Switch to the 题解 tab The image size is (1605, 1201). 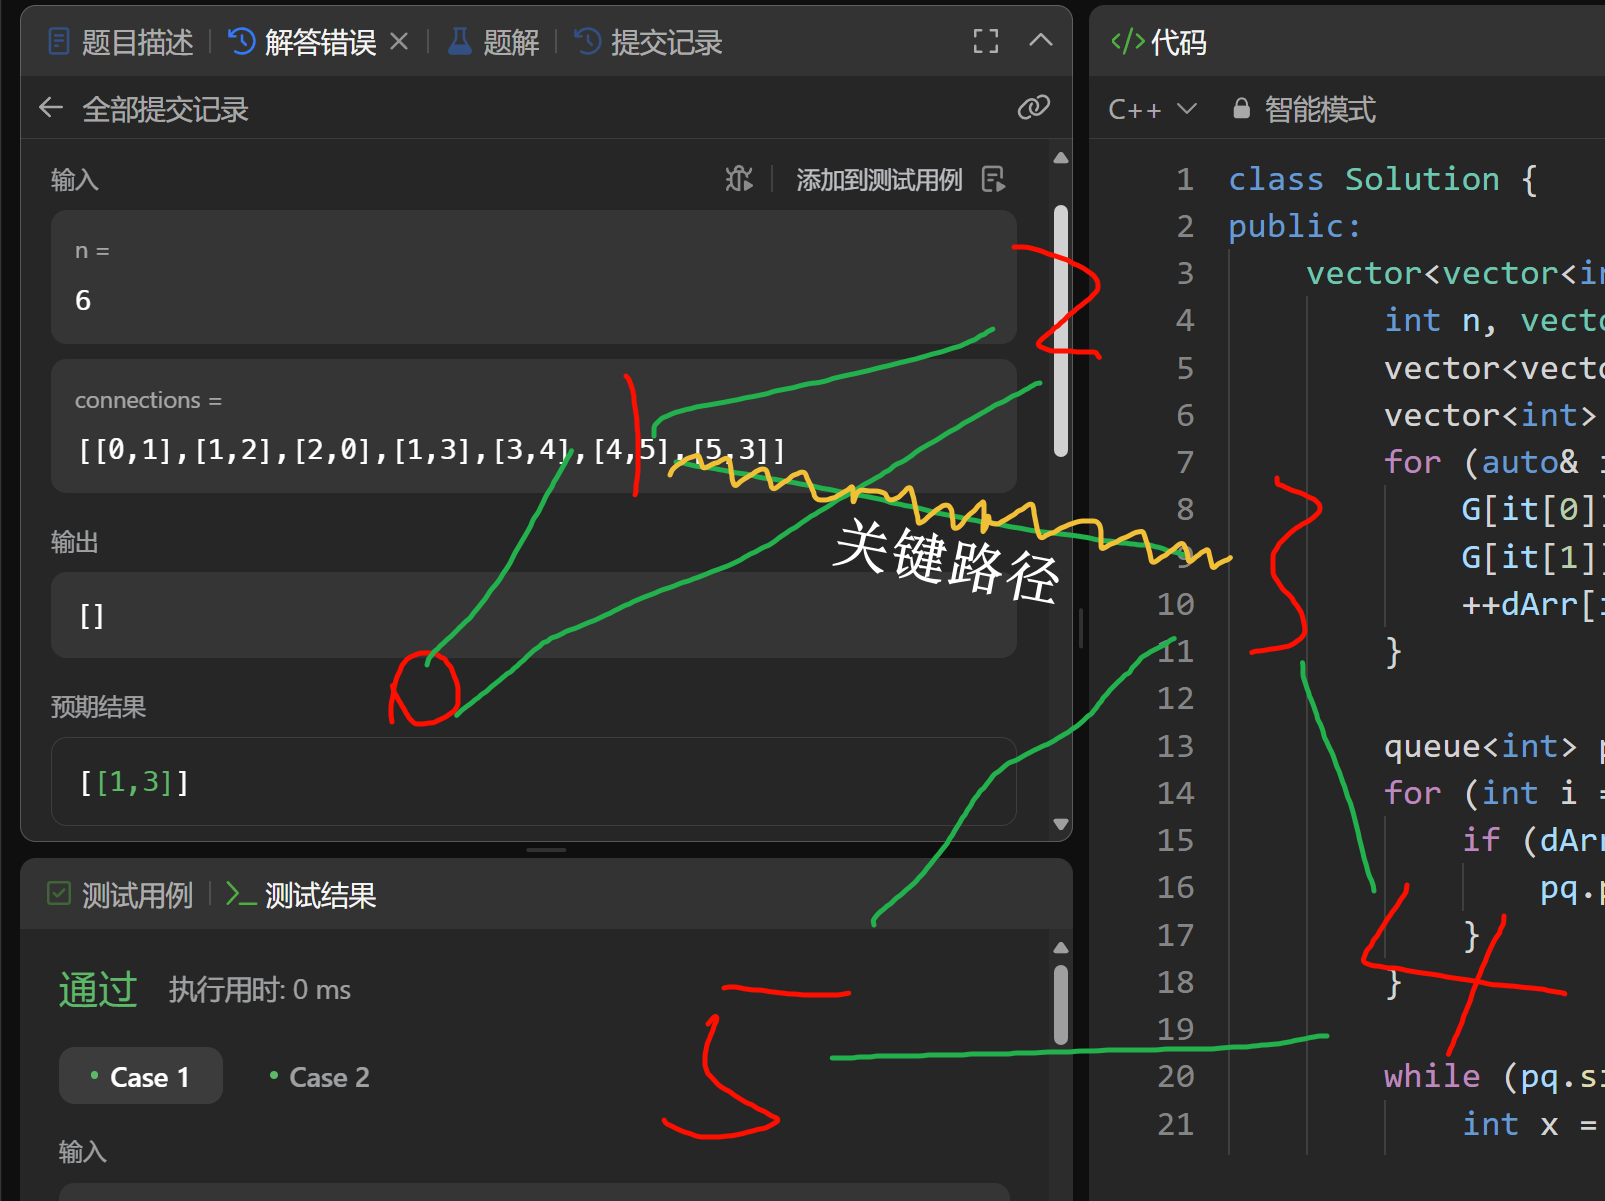coord(494,42)
